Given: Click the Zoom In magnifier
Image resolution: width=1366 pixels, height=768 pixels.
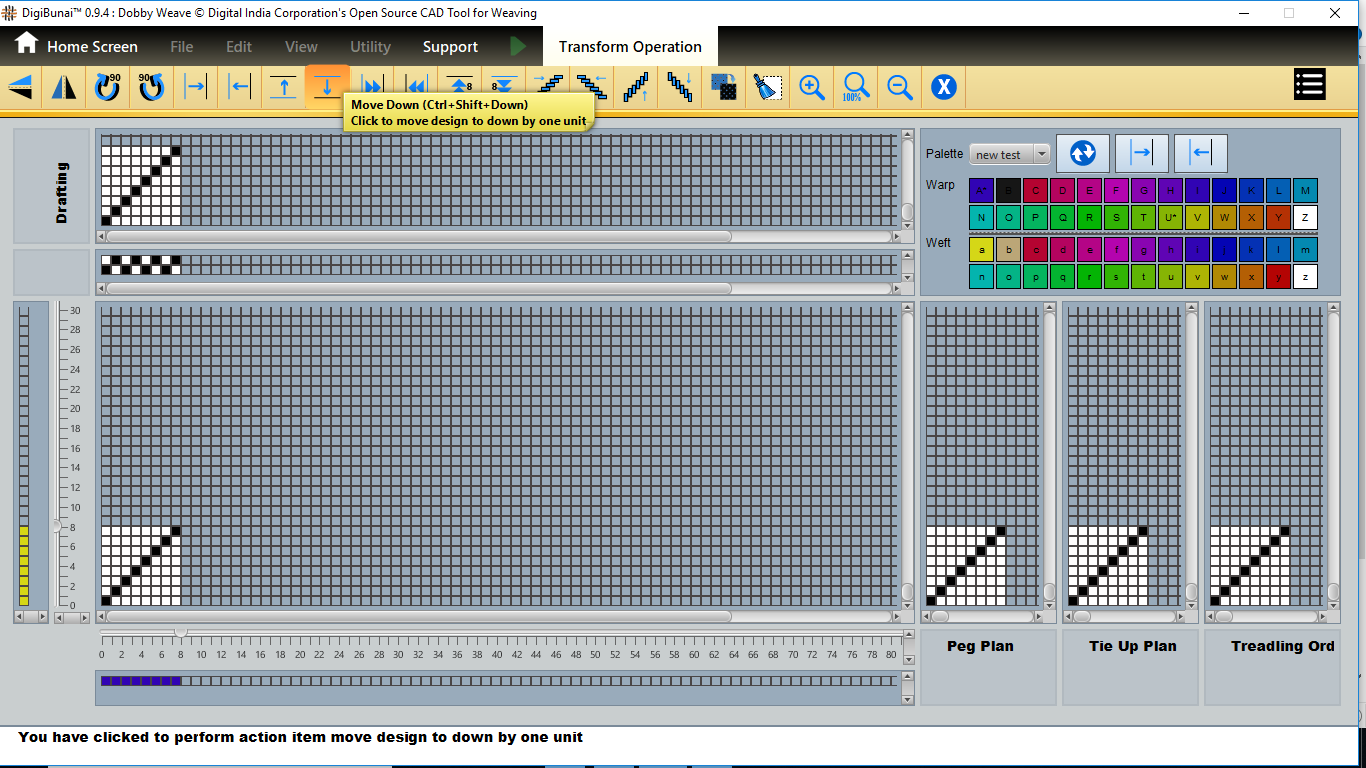Looking at the screenshot, I should pos(811,88).
